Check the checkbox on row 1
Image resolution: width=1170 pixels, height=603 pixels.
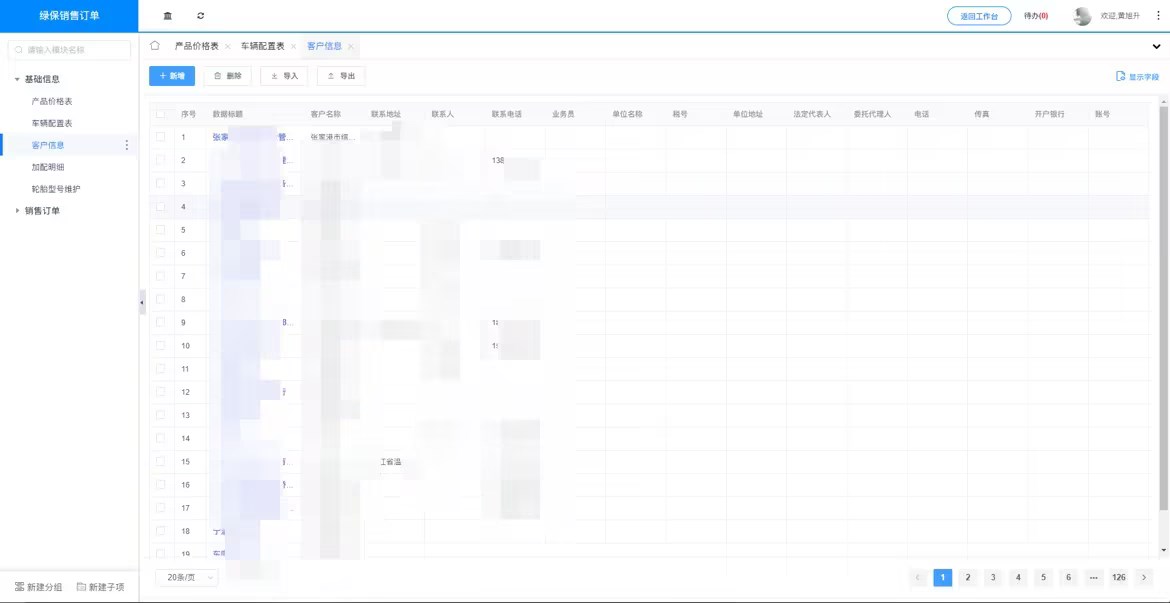161,136
